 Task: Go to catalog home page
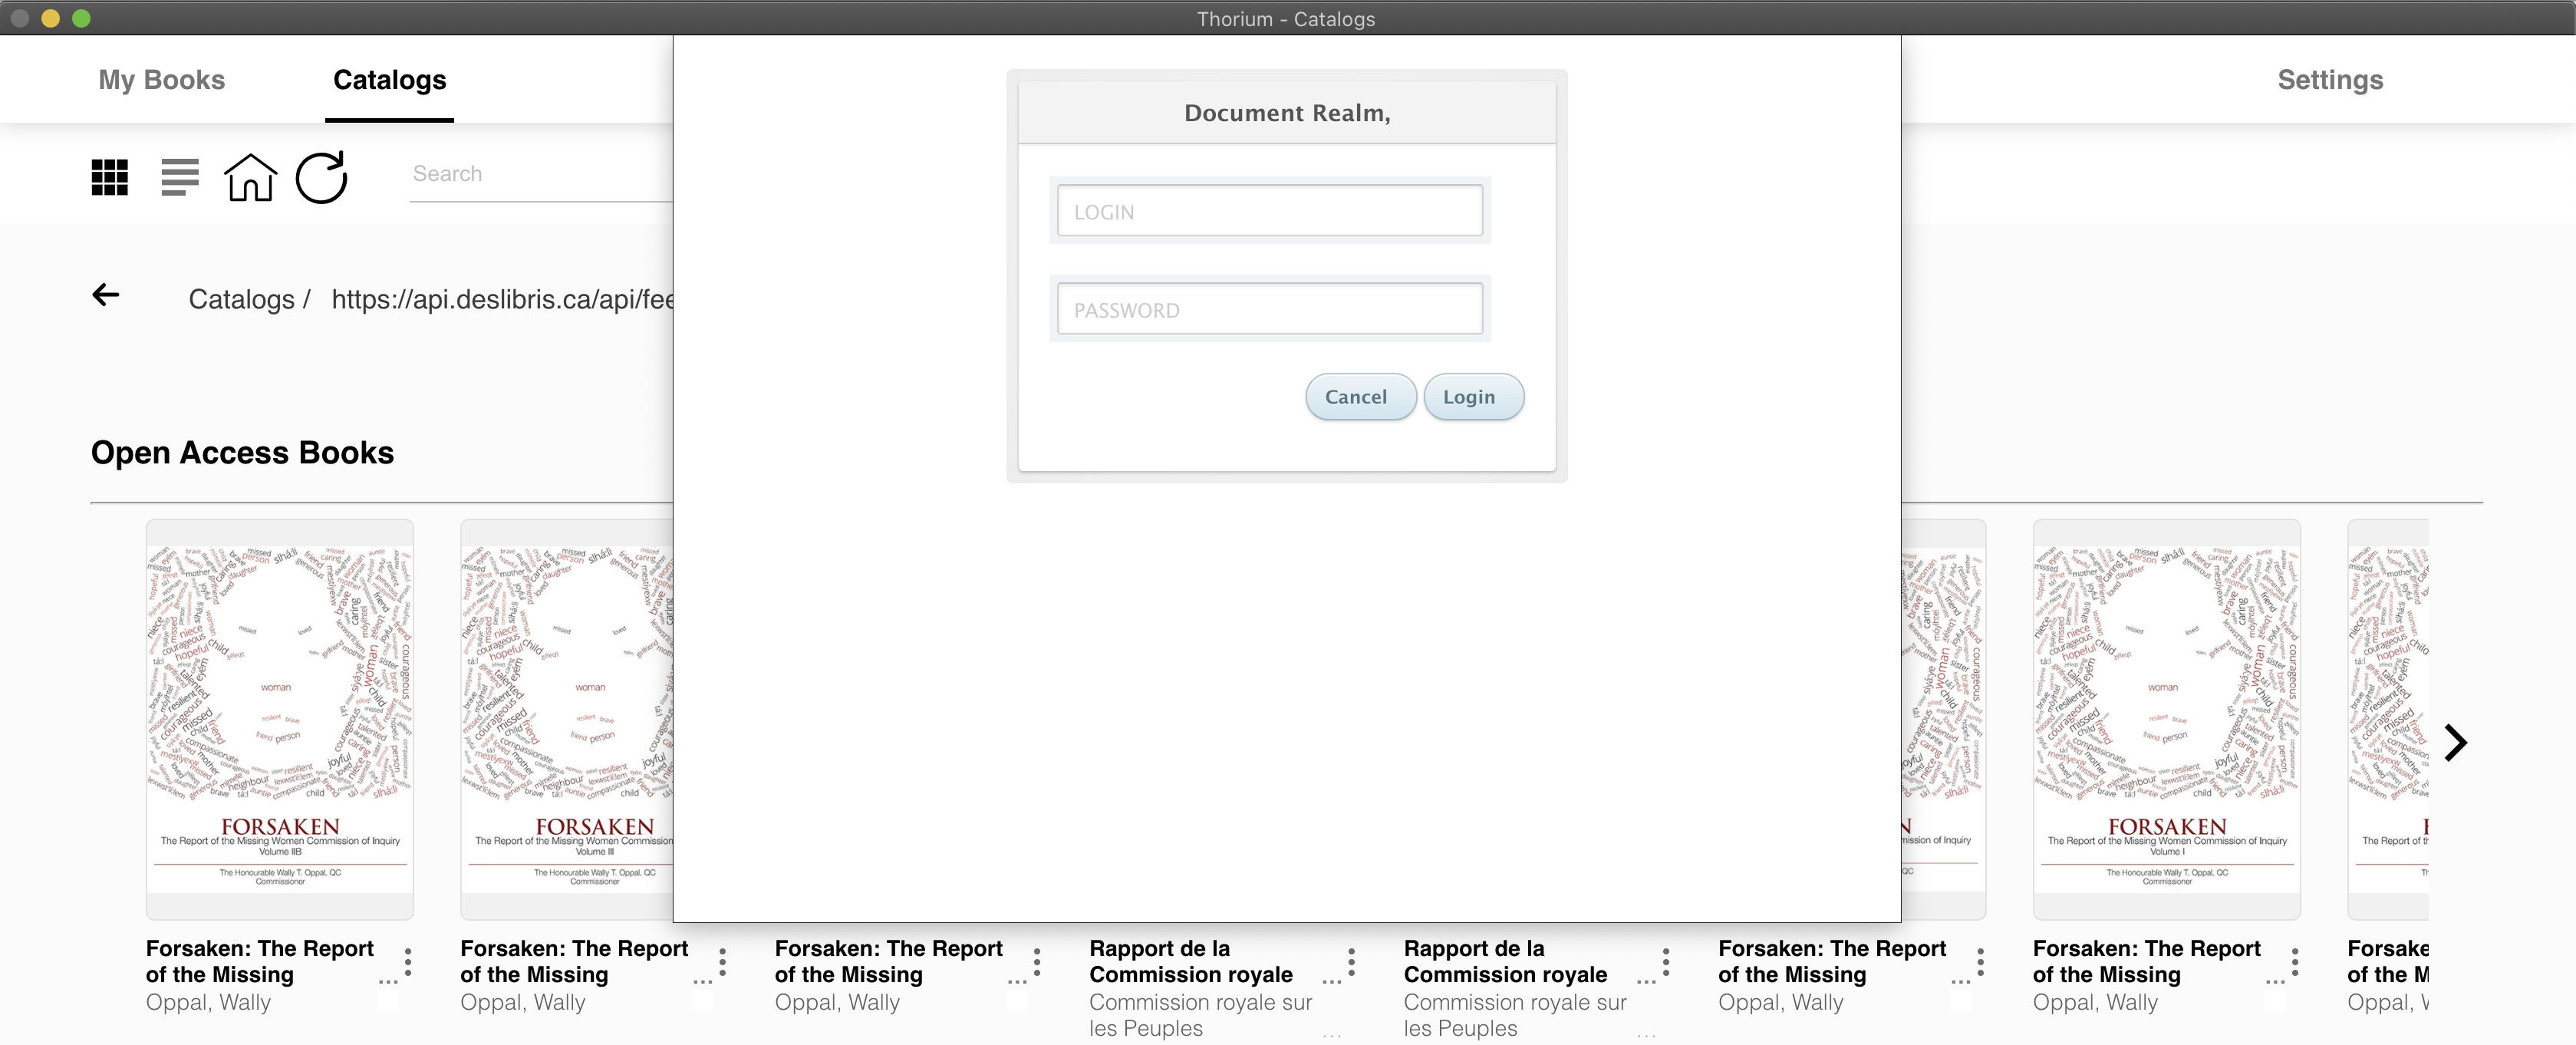click(249, 177)
